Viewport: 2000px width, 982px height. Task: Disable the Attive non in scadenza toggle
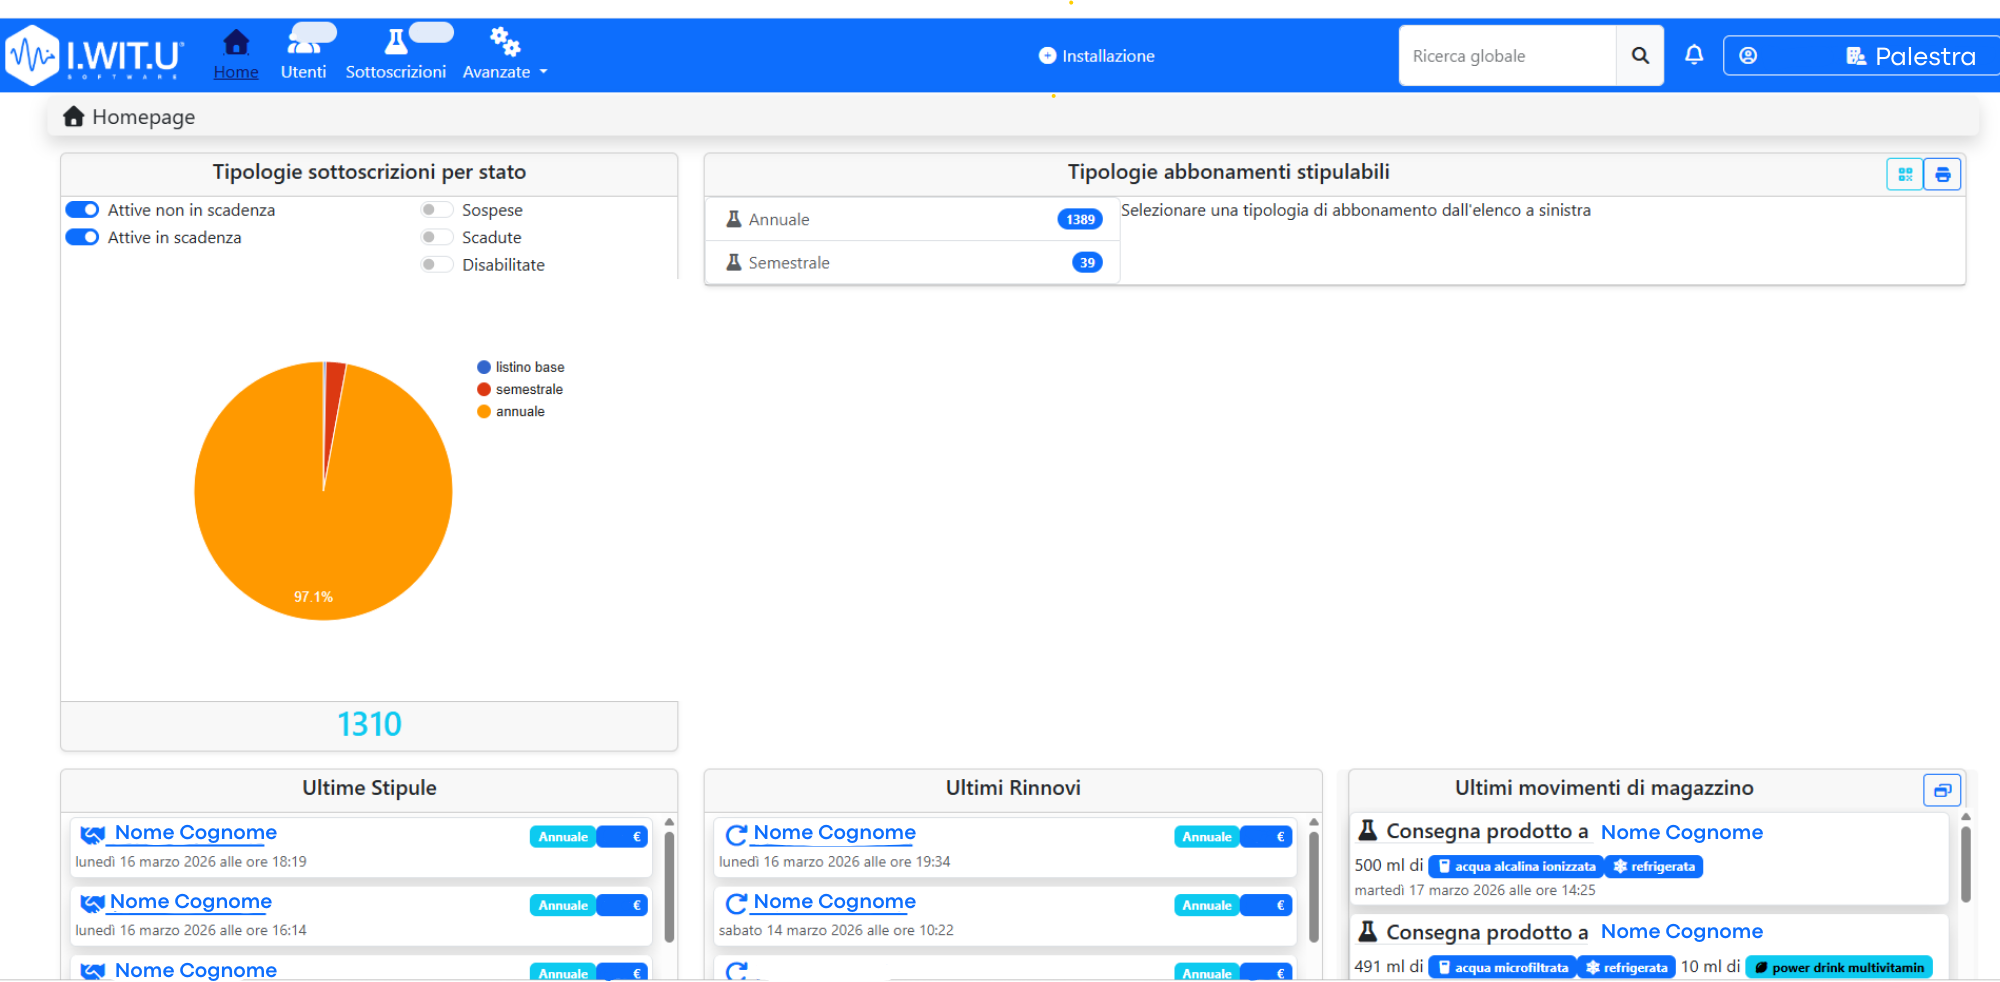[x=82, y=210]
